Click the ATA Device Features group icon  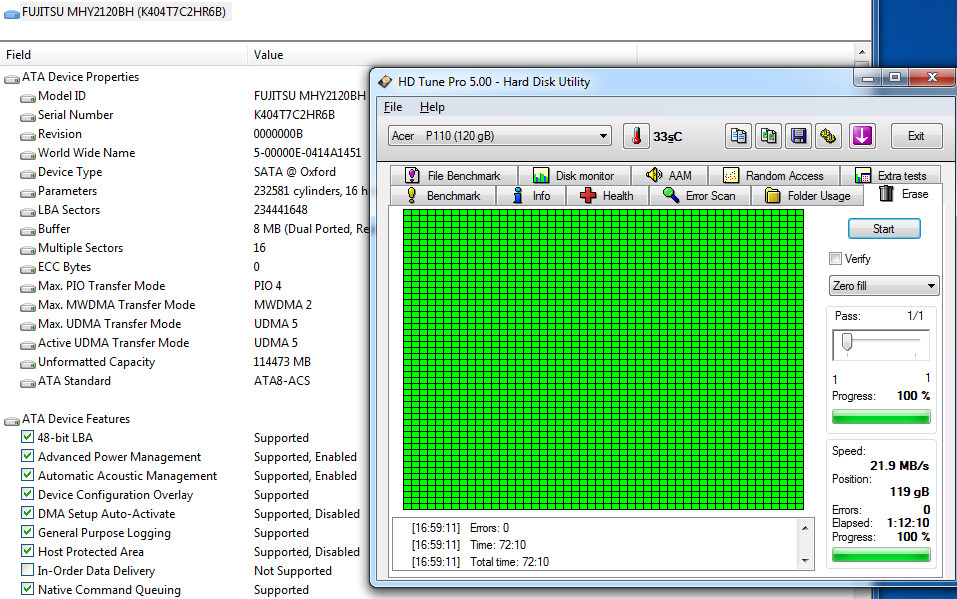[12, 420]
